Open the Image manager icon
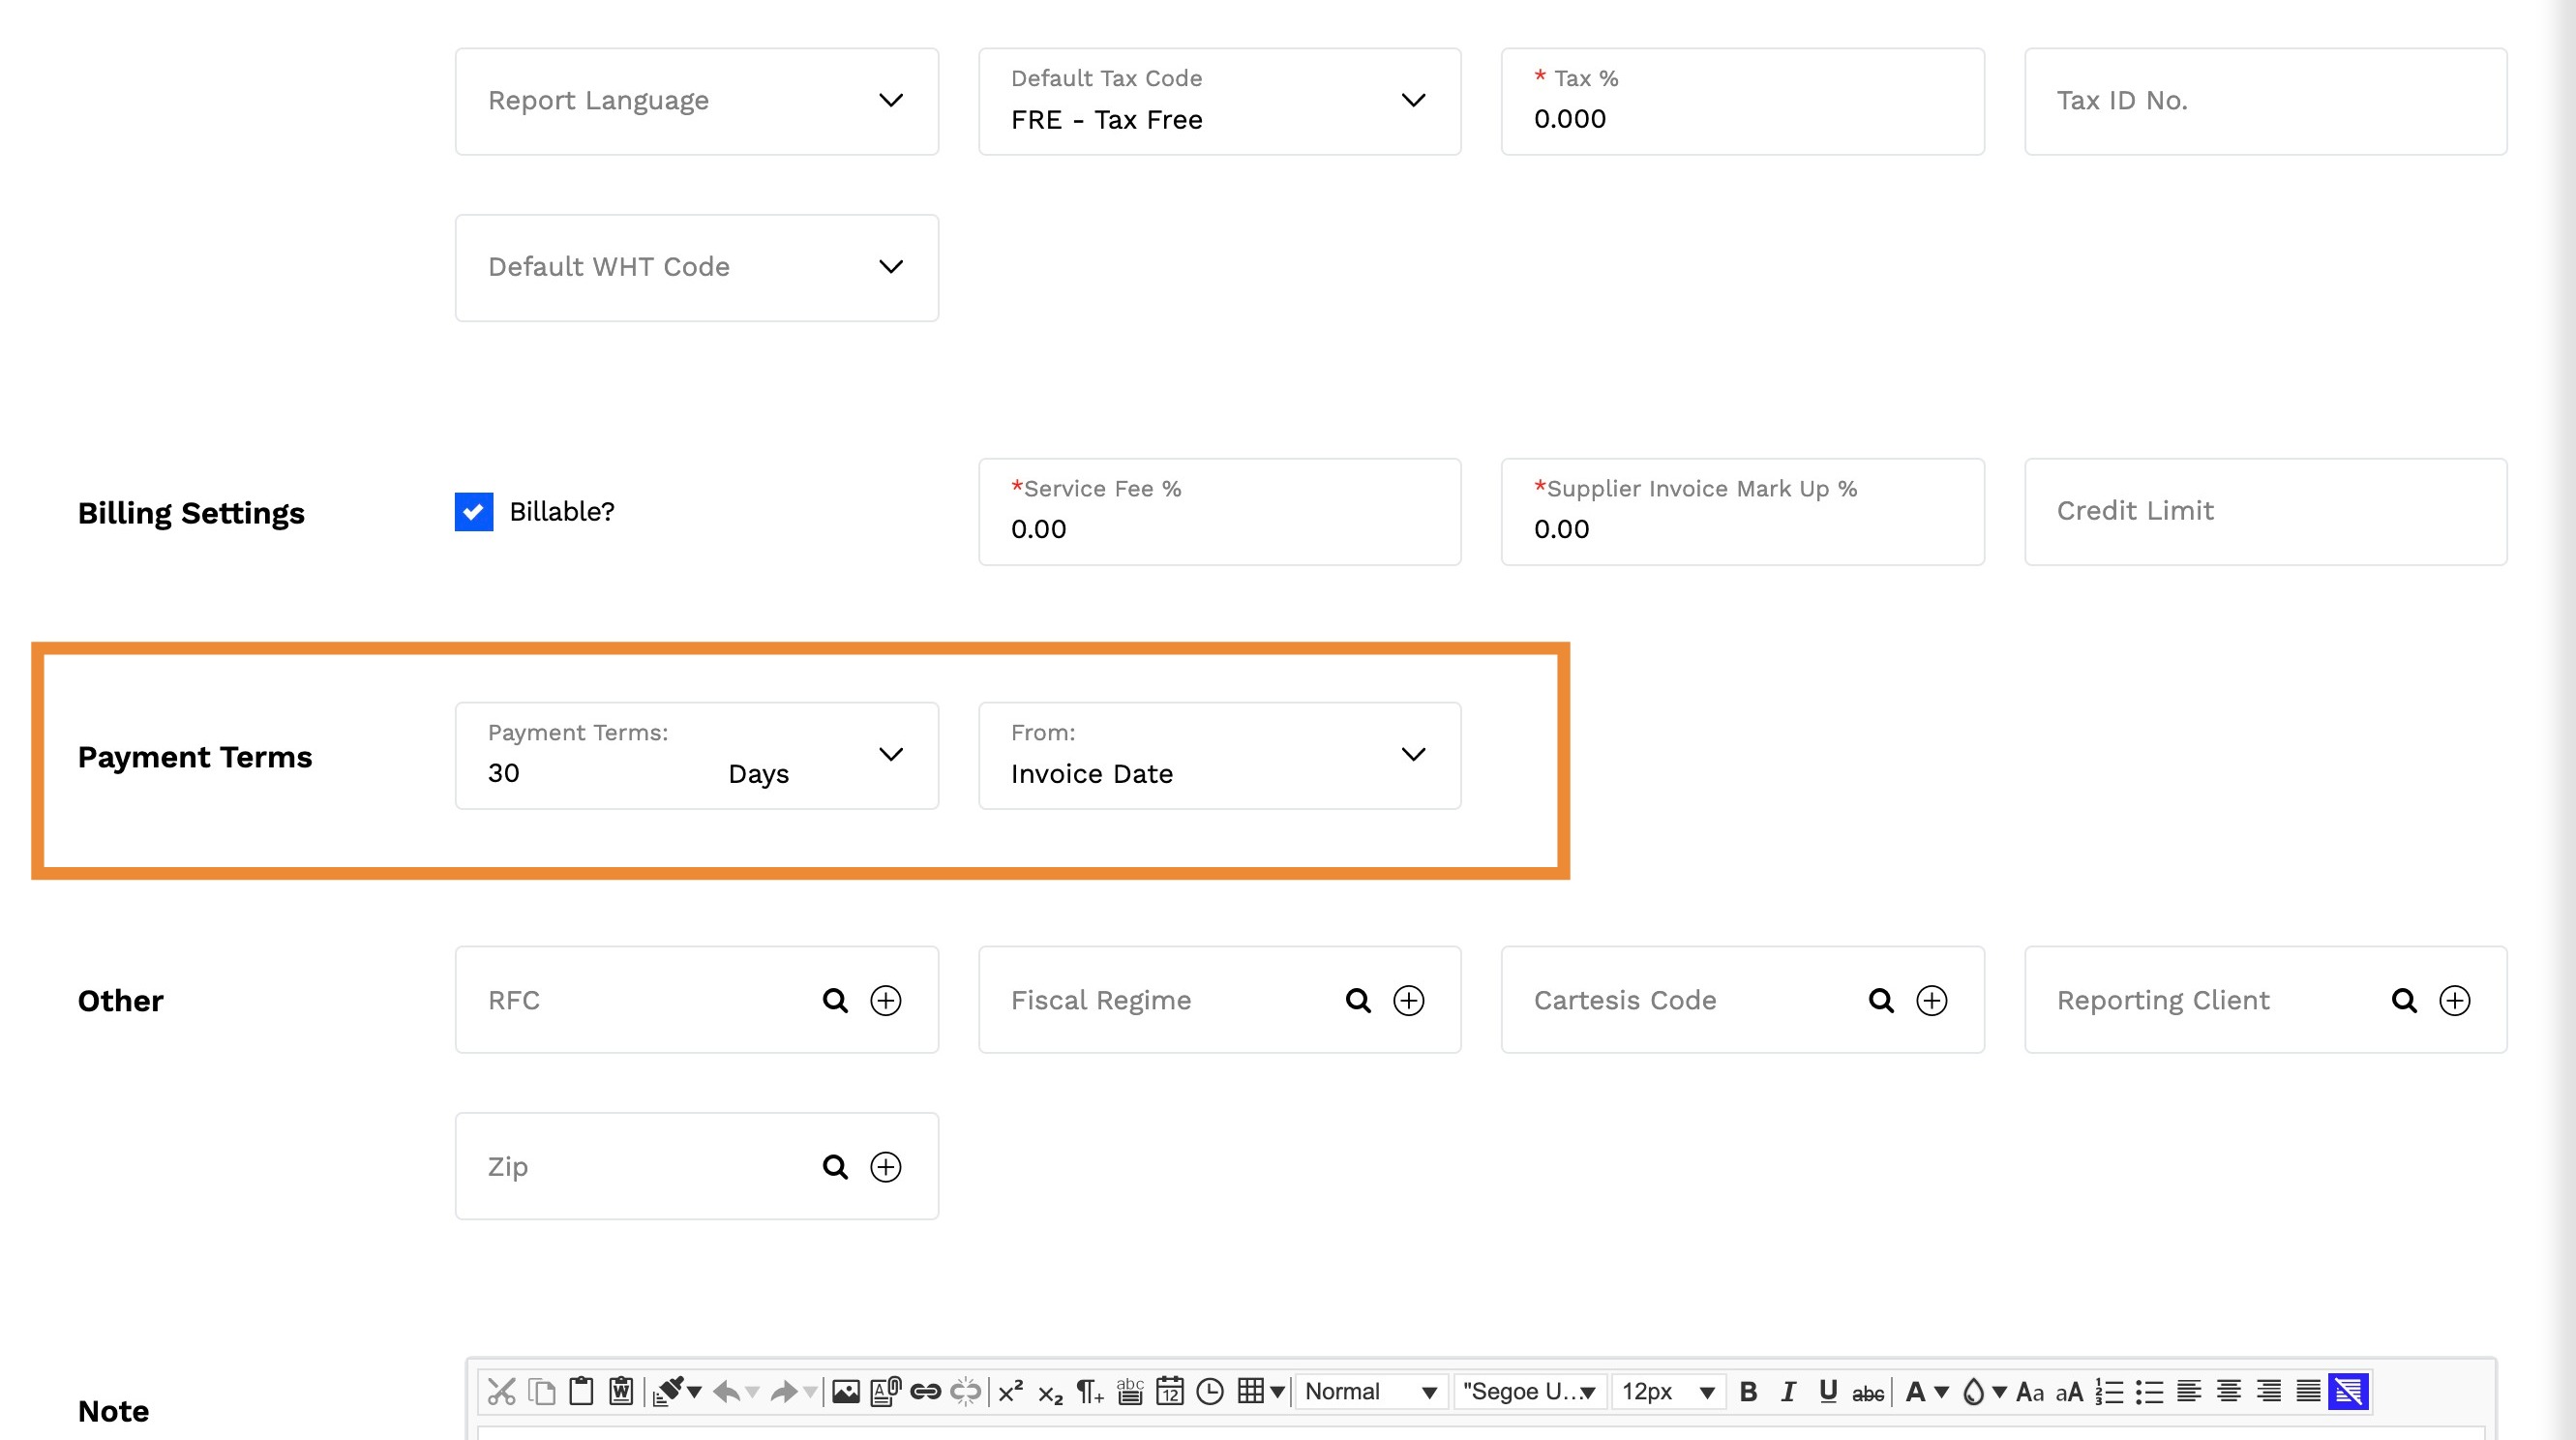Screen dimensions: 2576x1440 tap(846, 1391)
